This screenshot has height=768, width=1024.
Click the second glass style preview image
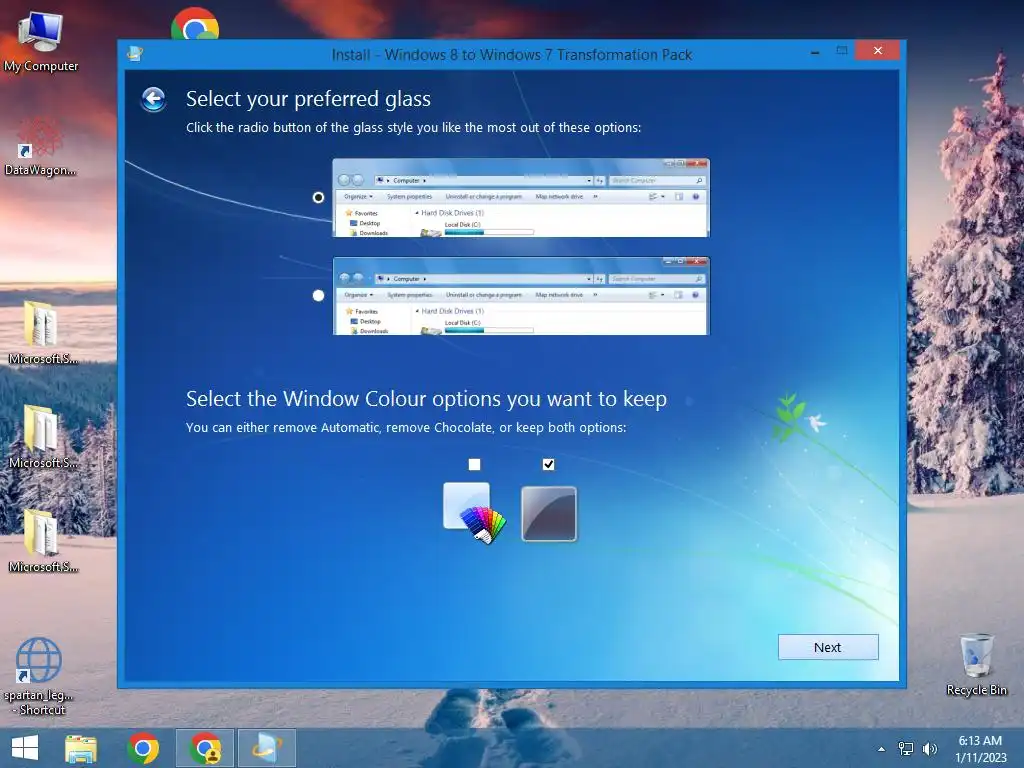(x=520, y=296)
